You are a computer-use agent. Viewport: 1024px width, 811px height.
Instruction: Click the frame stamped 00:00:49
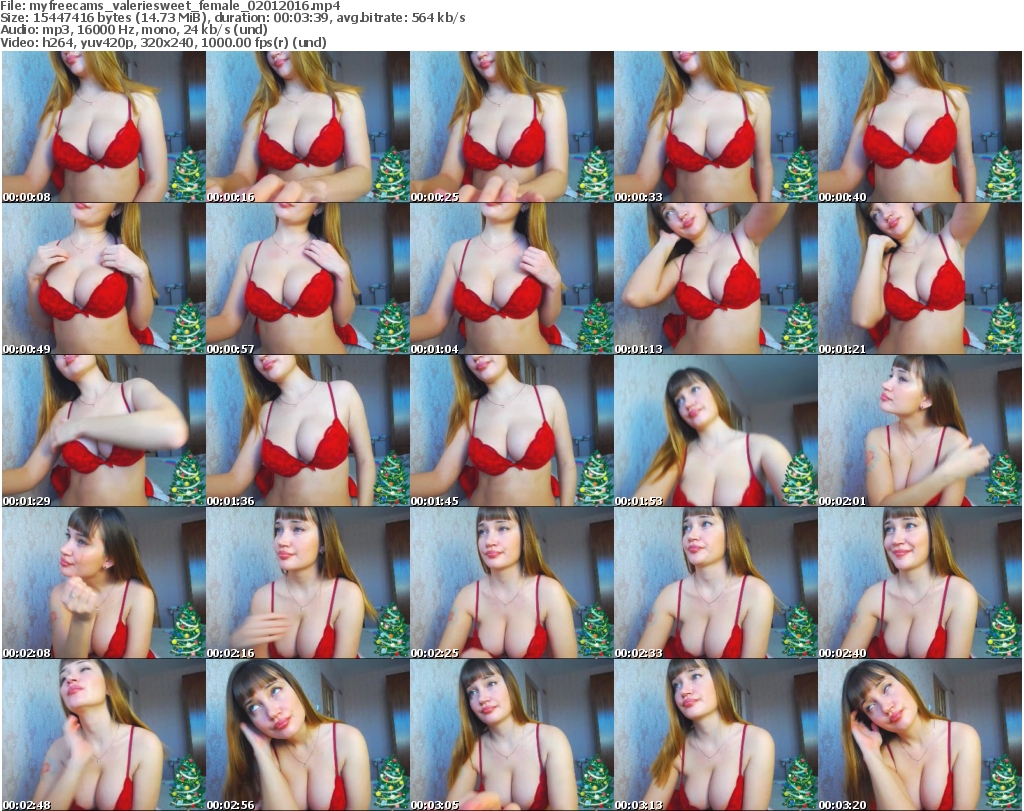point(104,279)
